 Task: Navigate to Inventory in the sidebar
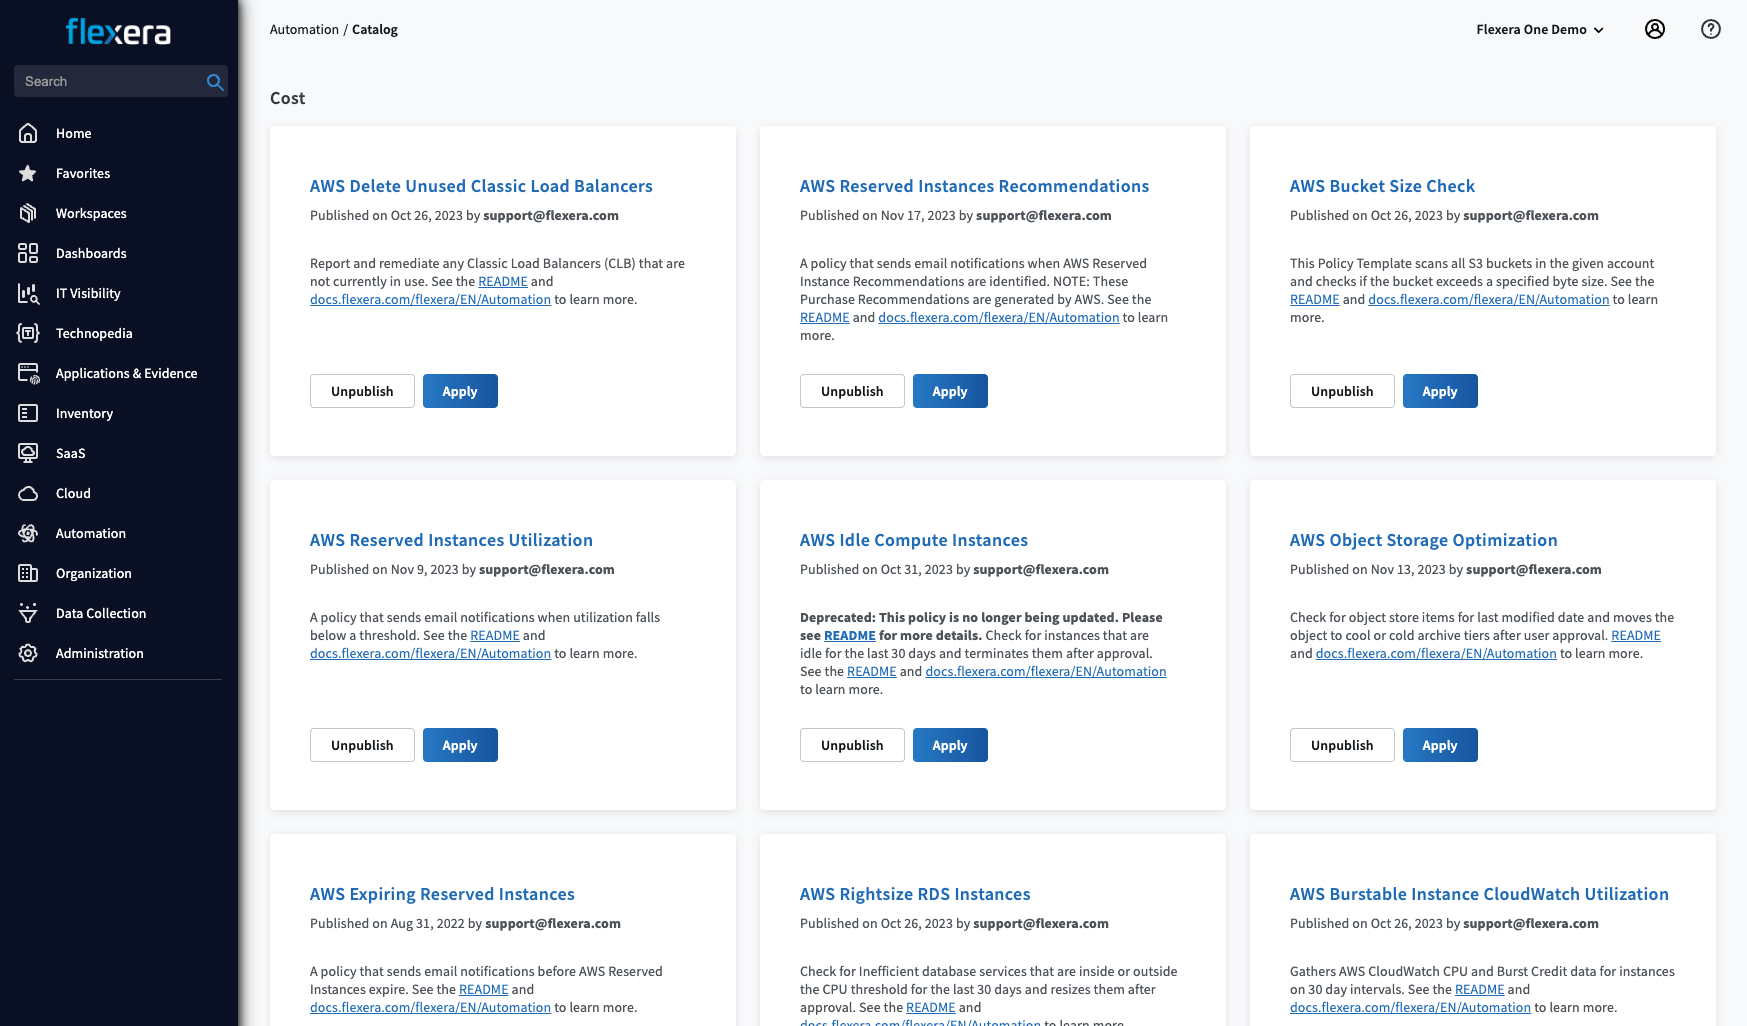coord(84,413)
